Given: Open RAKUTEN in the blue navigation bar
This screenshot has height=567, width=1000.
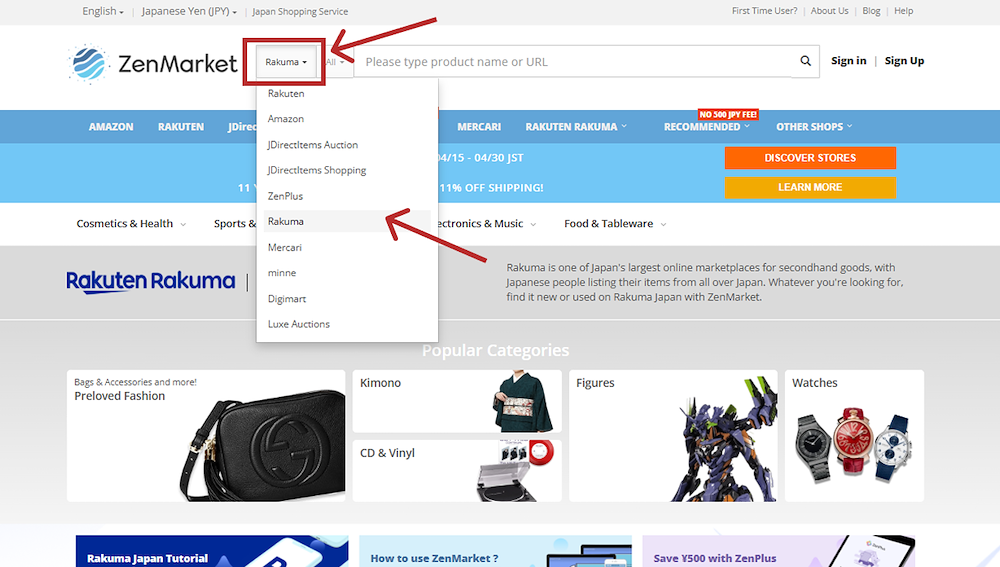Looking at the screenshot, I should [181, 127].
